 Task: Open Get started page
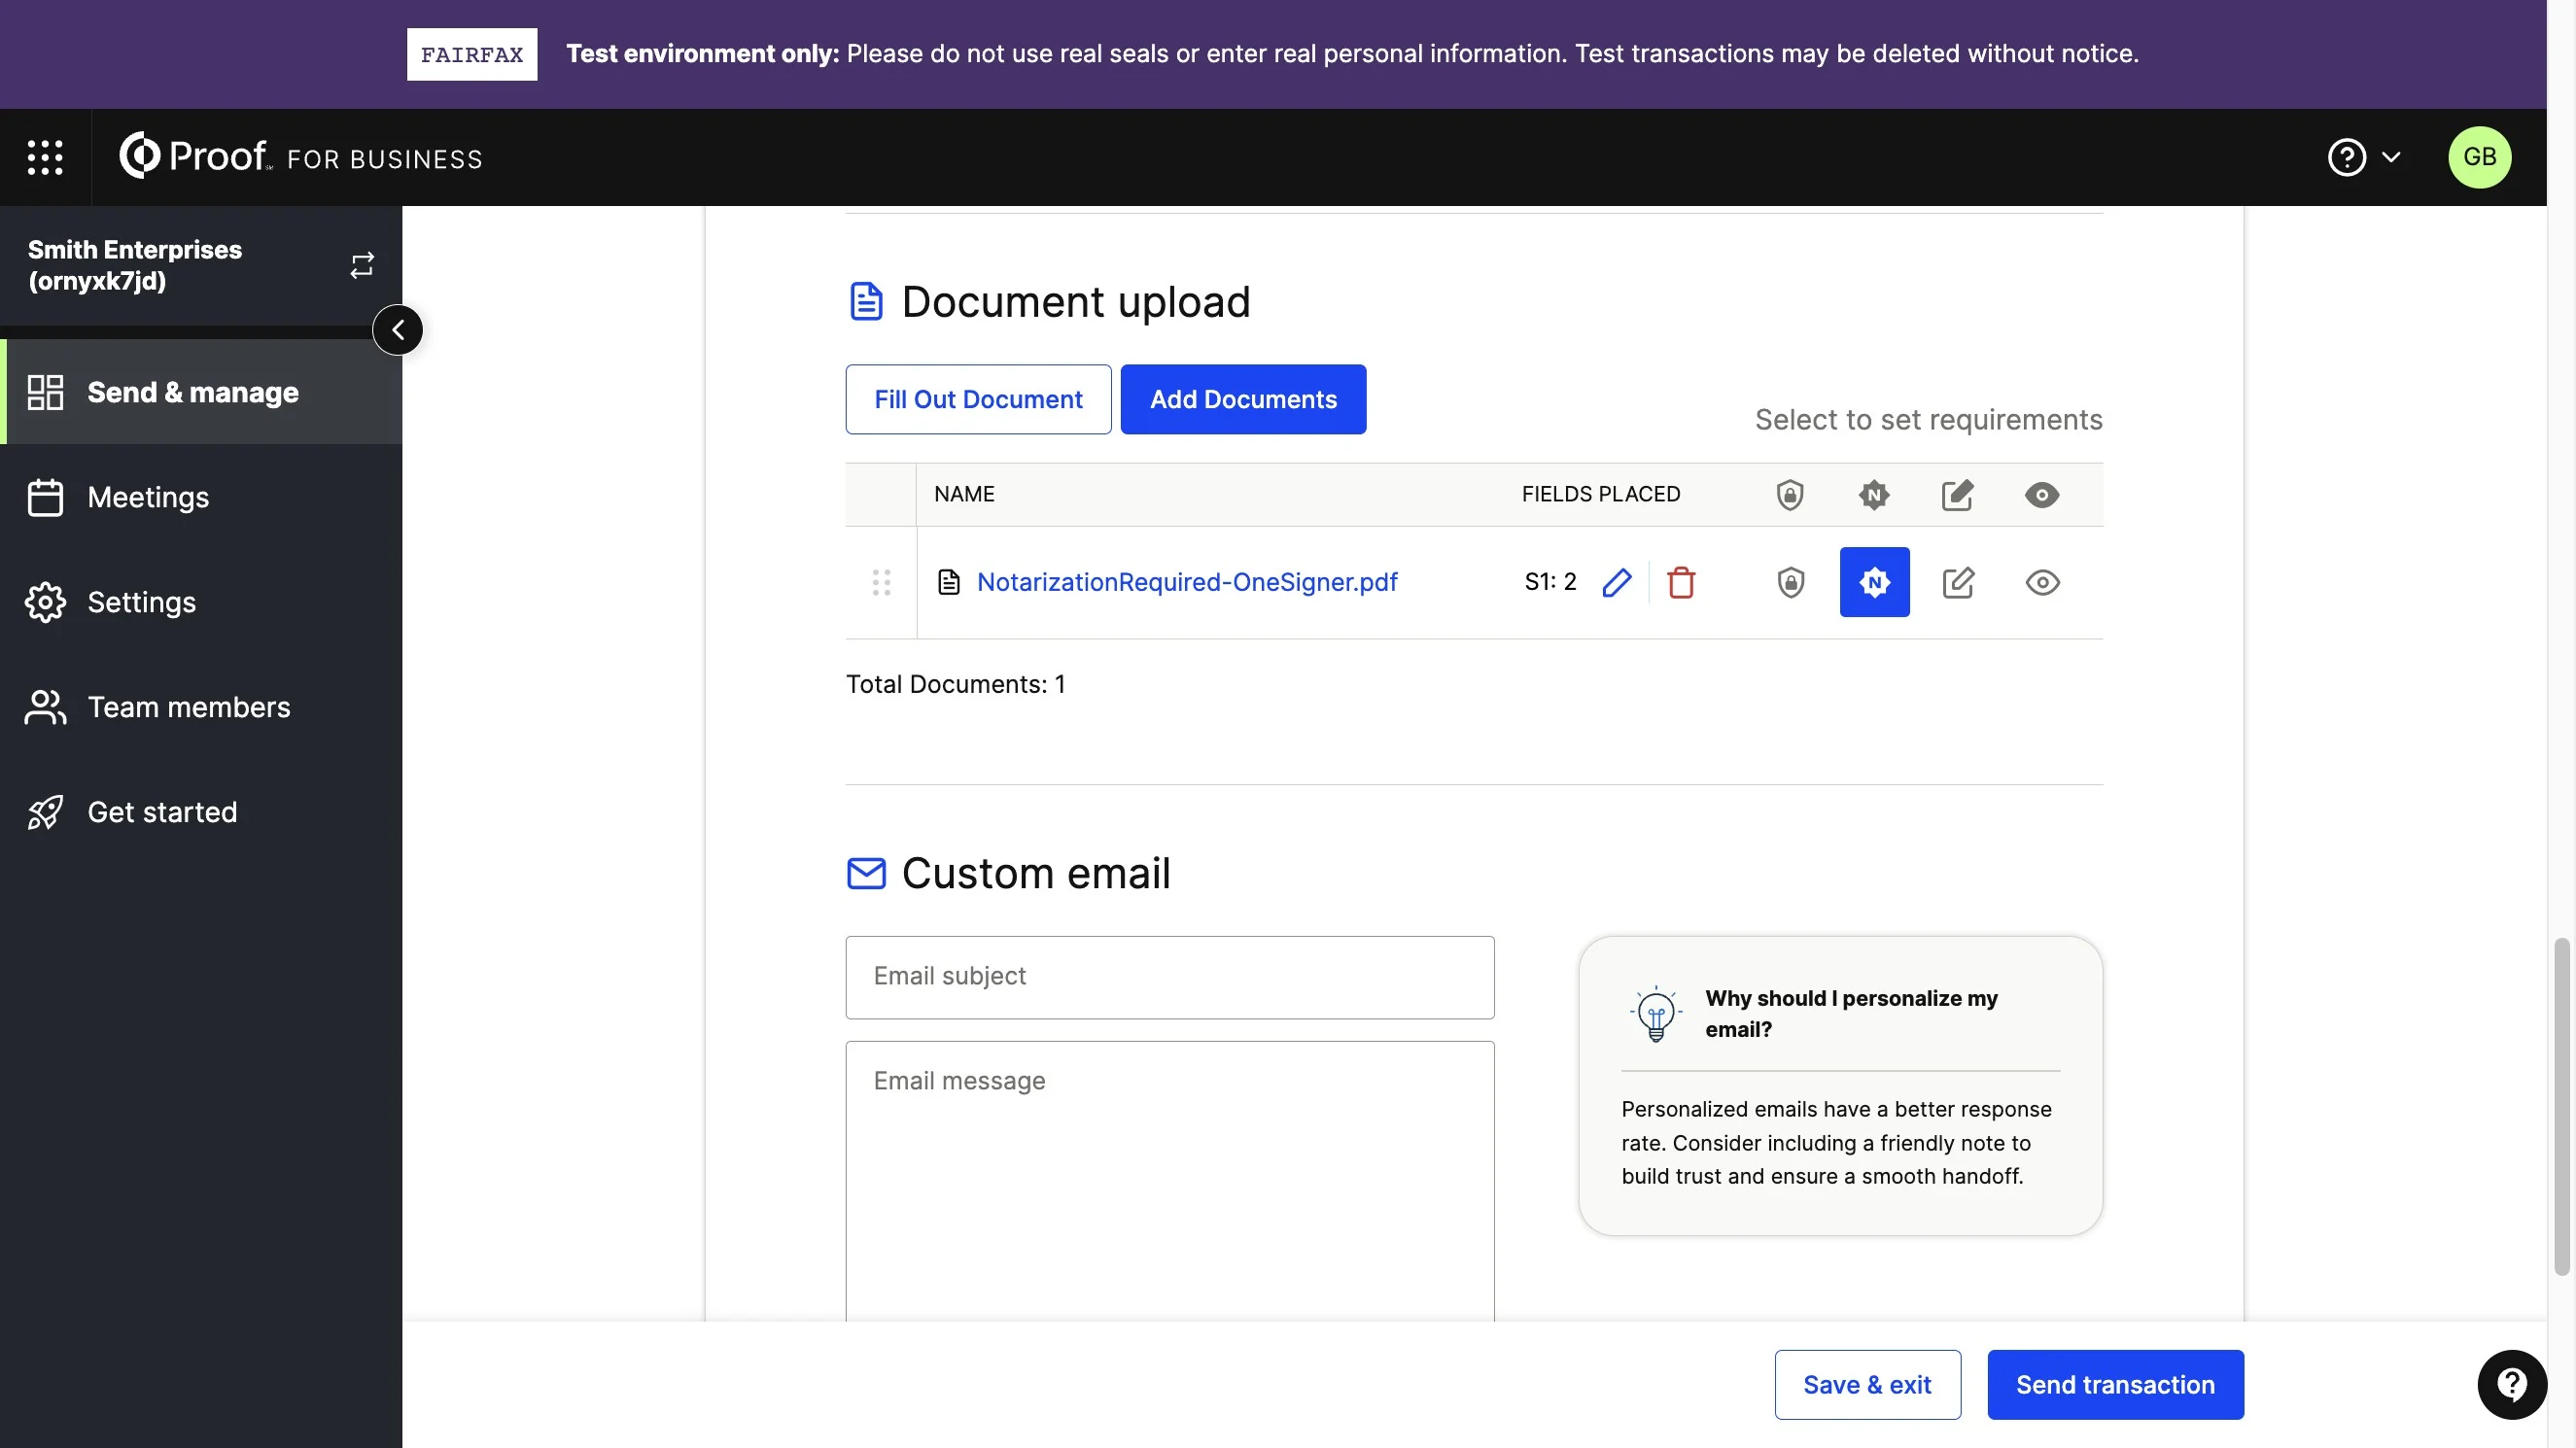tap(201, 812)
